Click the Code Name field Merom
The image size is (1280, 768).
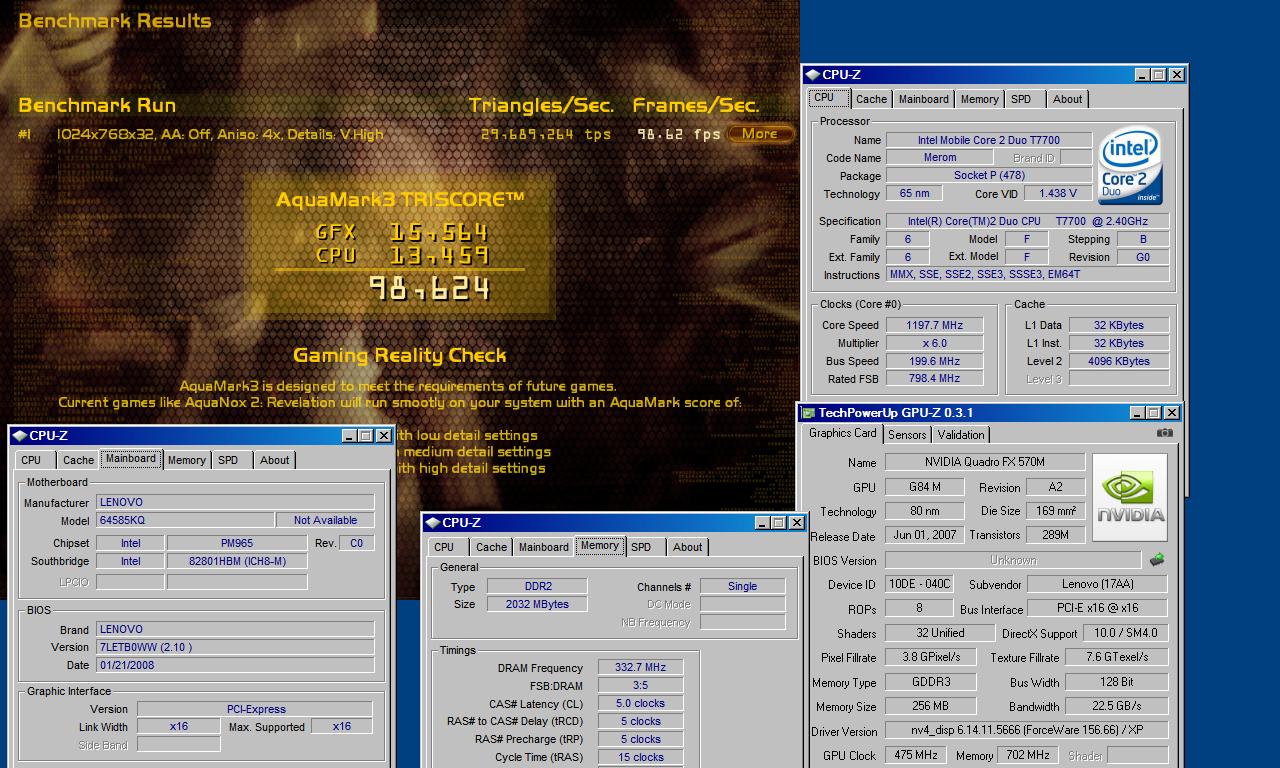coord(939,158)
